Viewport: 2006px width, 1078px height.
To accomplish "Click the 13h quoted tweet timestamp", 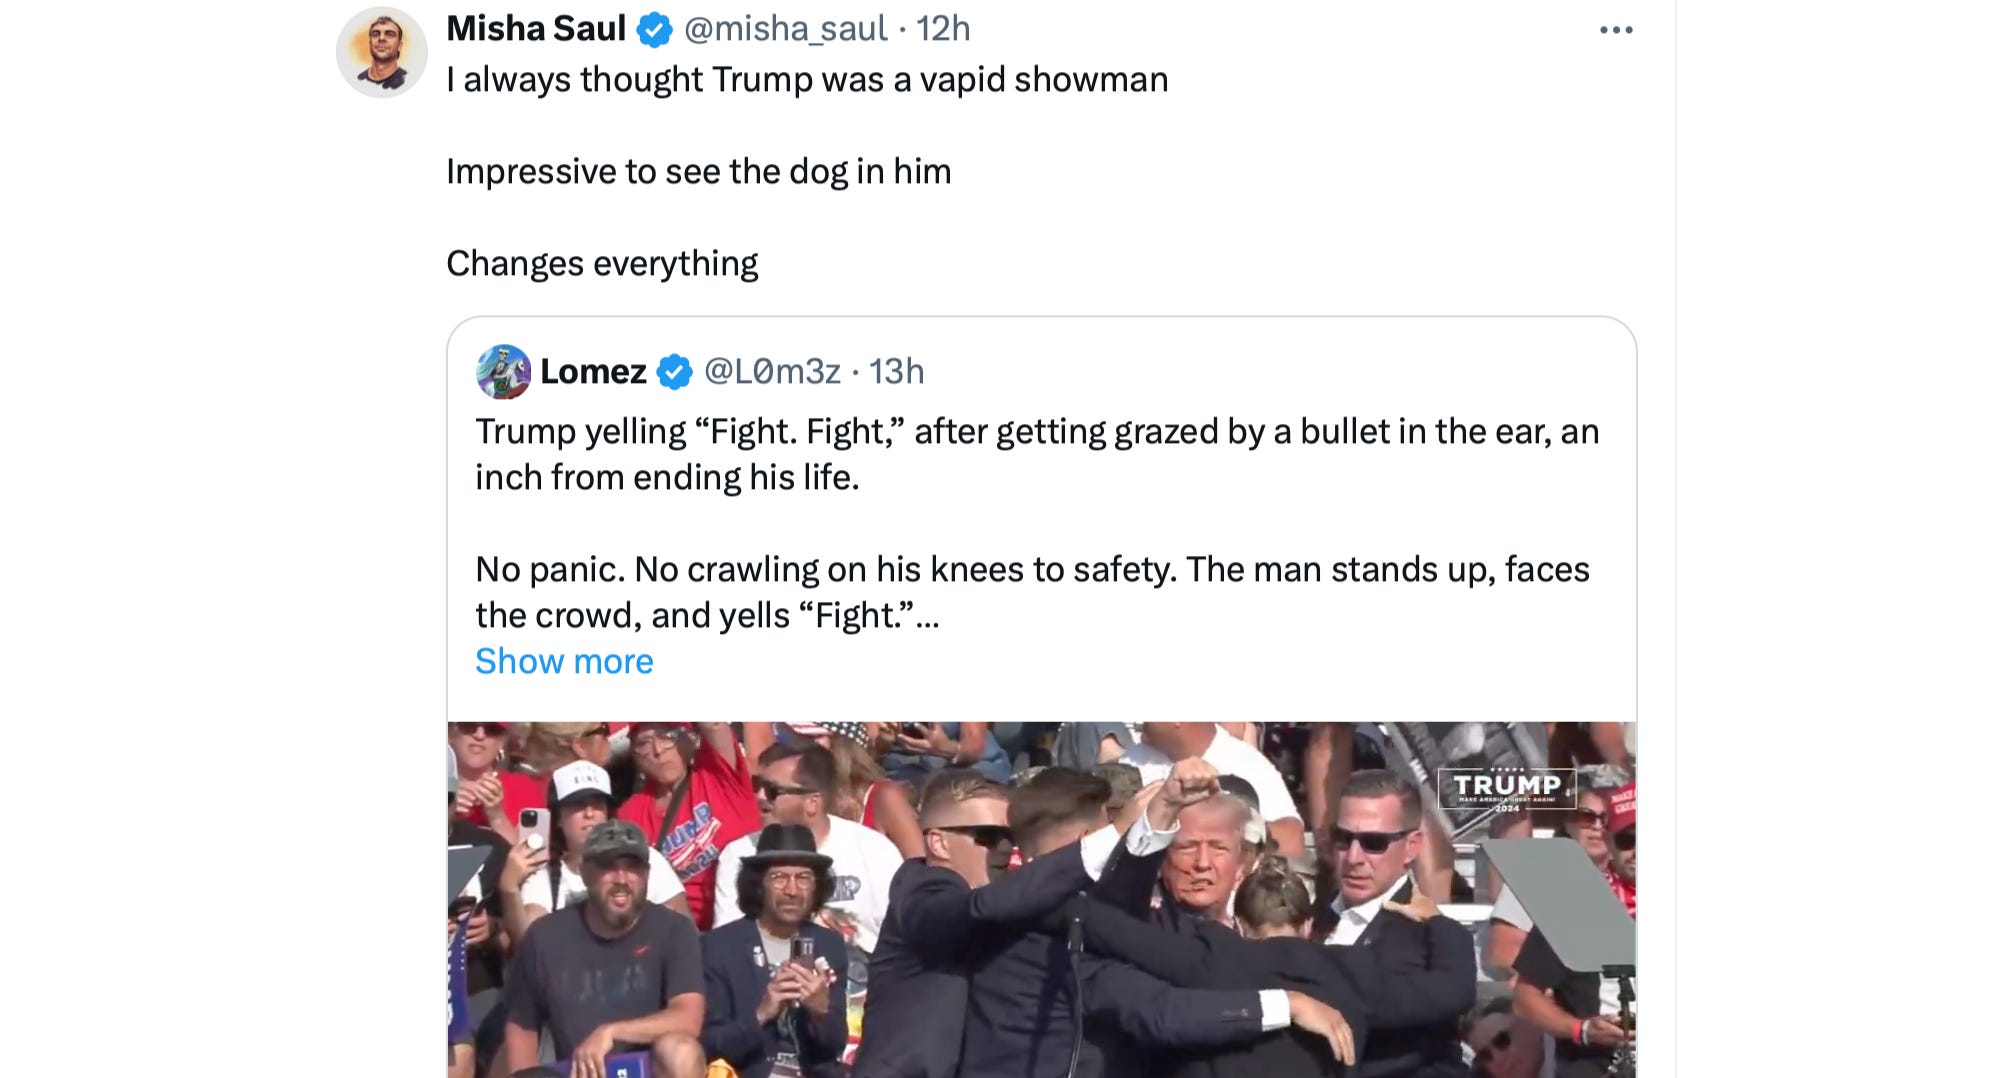I will click(896, 372).
